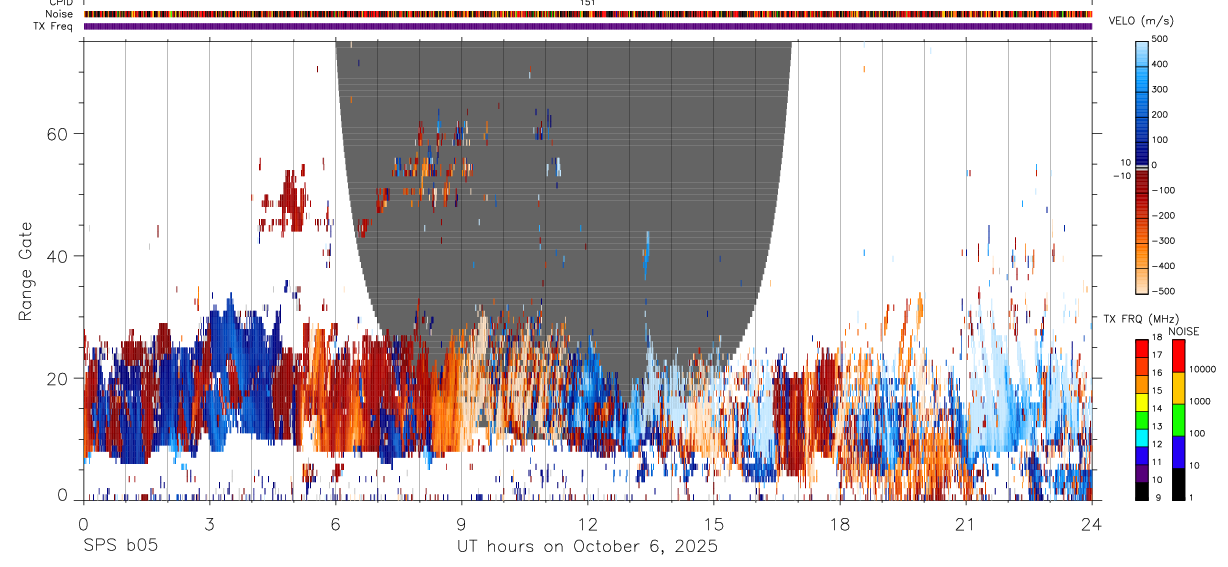Click the purple TX frequency strip above the plot
1228x567 pixels.
pos(587,26)
